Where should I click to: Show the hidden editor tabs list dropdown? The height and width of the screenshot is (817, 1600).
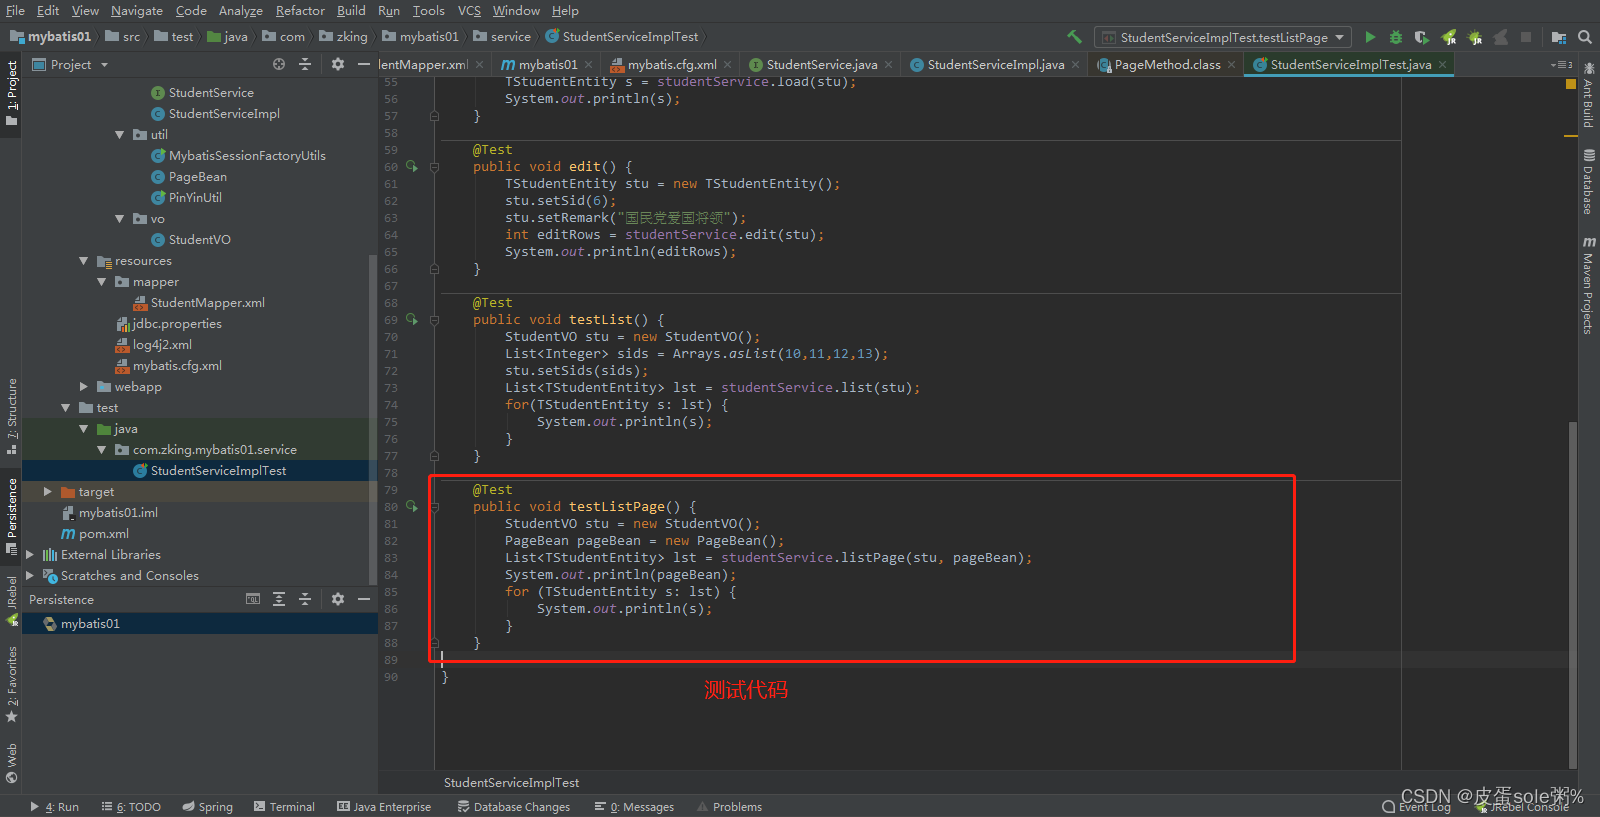point(1561,64)
